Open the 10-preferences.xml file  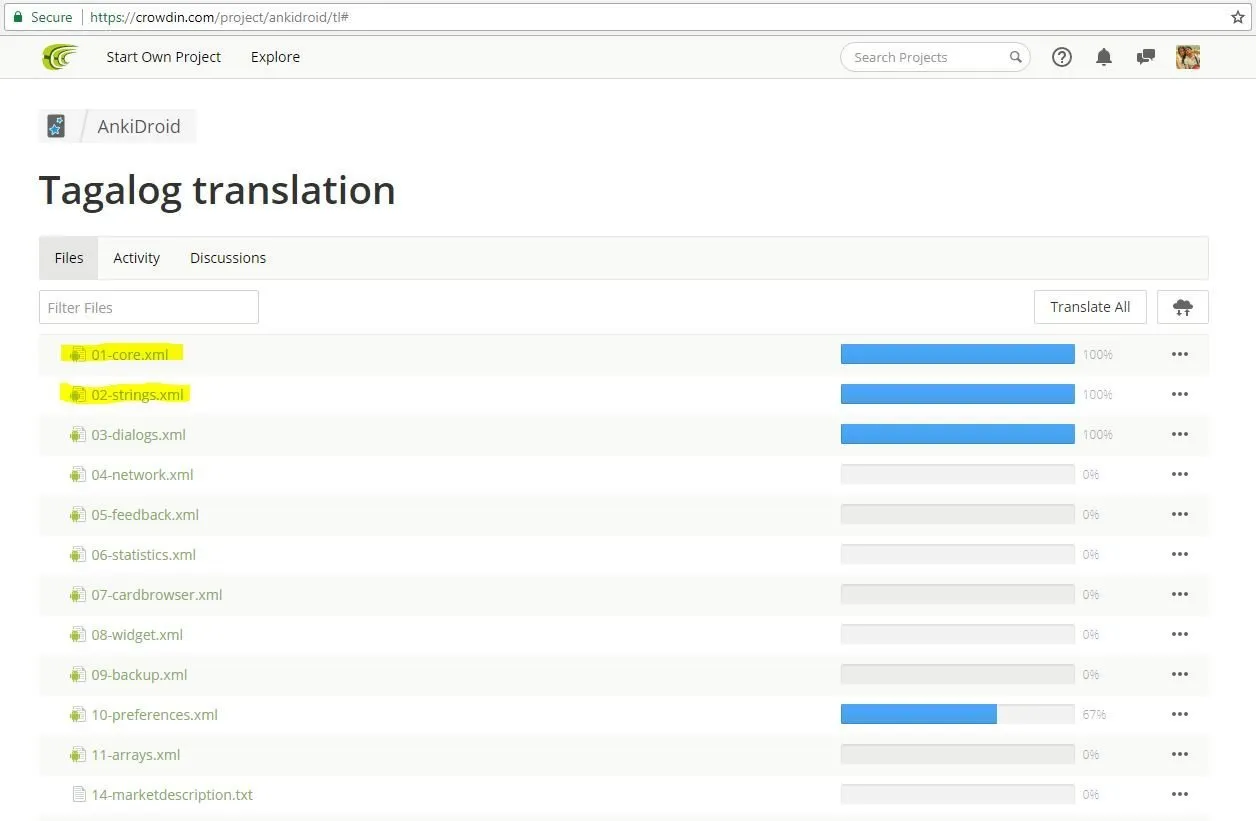click(x=155, y=714)
